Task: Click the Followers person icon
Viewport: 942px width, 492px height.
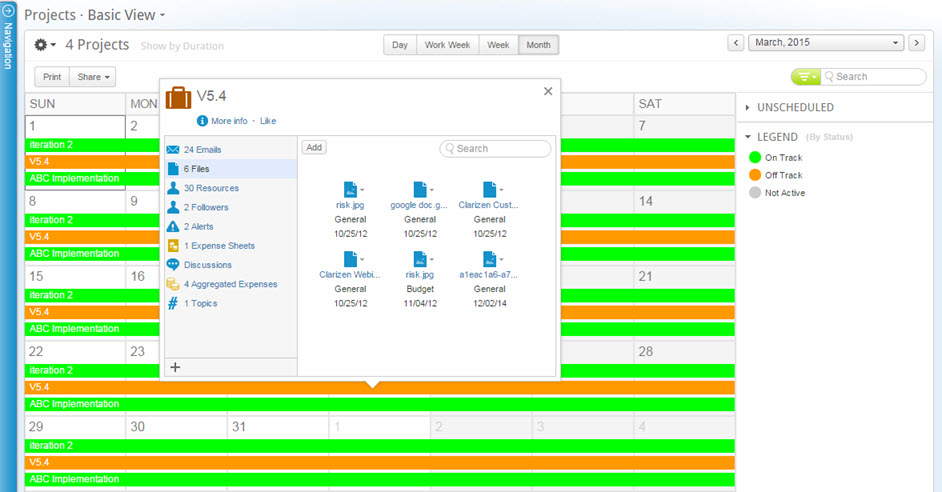Action: tap(173, 207)
